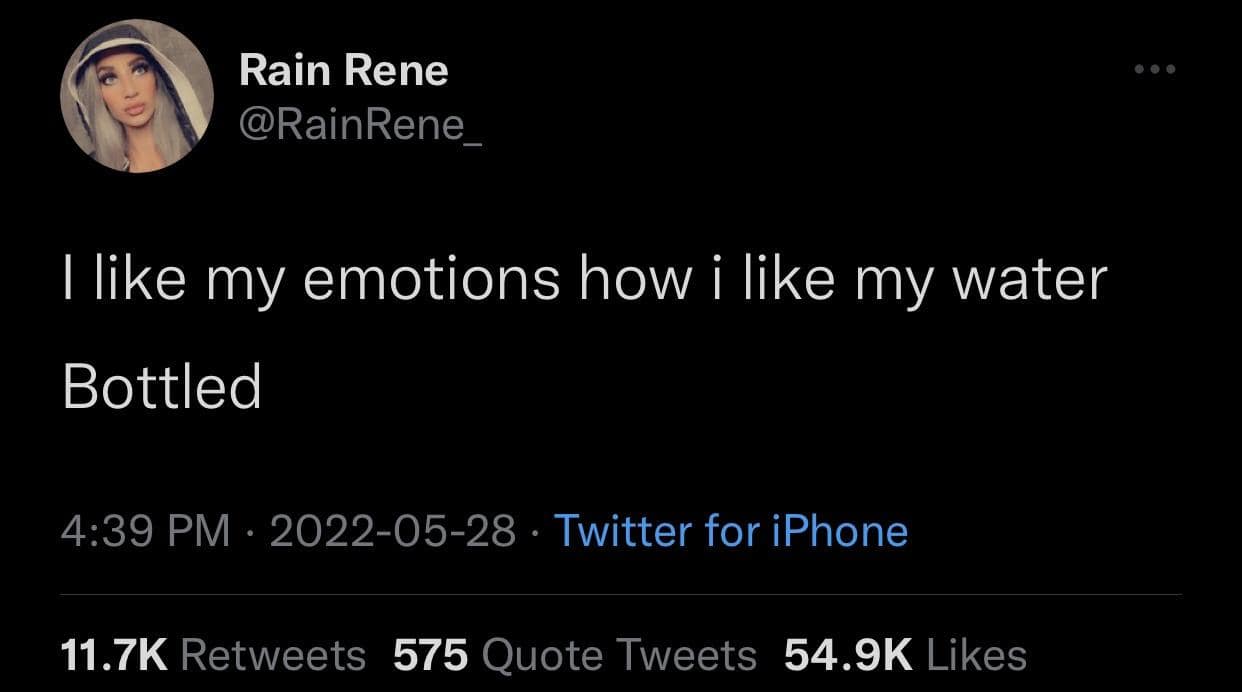Click the 575 quote count number
Viewport: 1242px width, 692px height.
pyautogui.click(x=431, y=655)
